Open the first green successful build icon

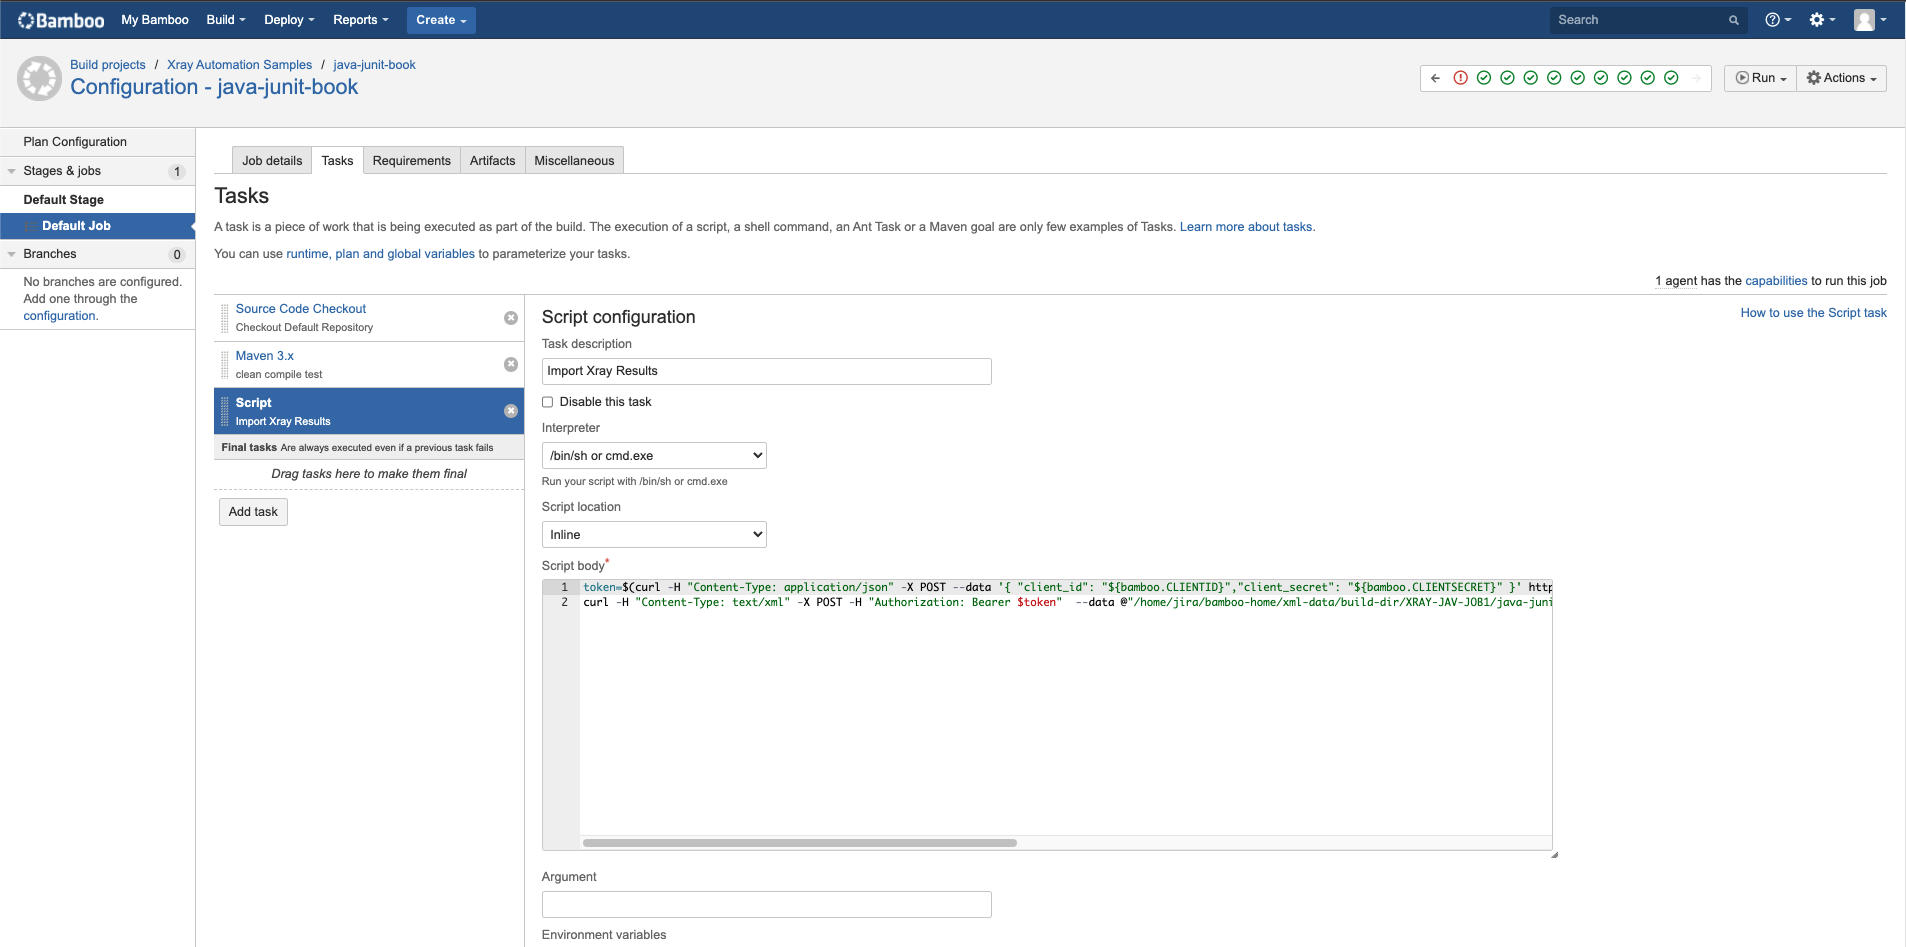click(x=1484, y=78)
